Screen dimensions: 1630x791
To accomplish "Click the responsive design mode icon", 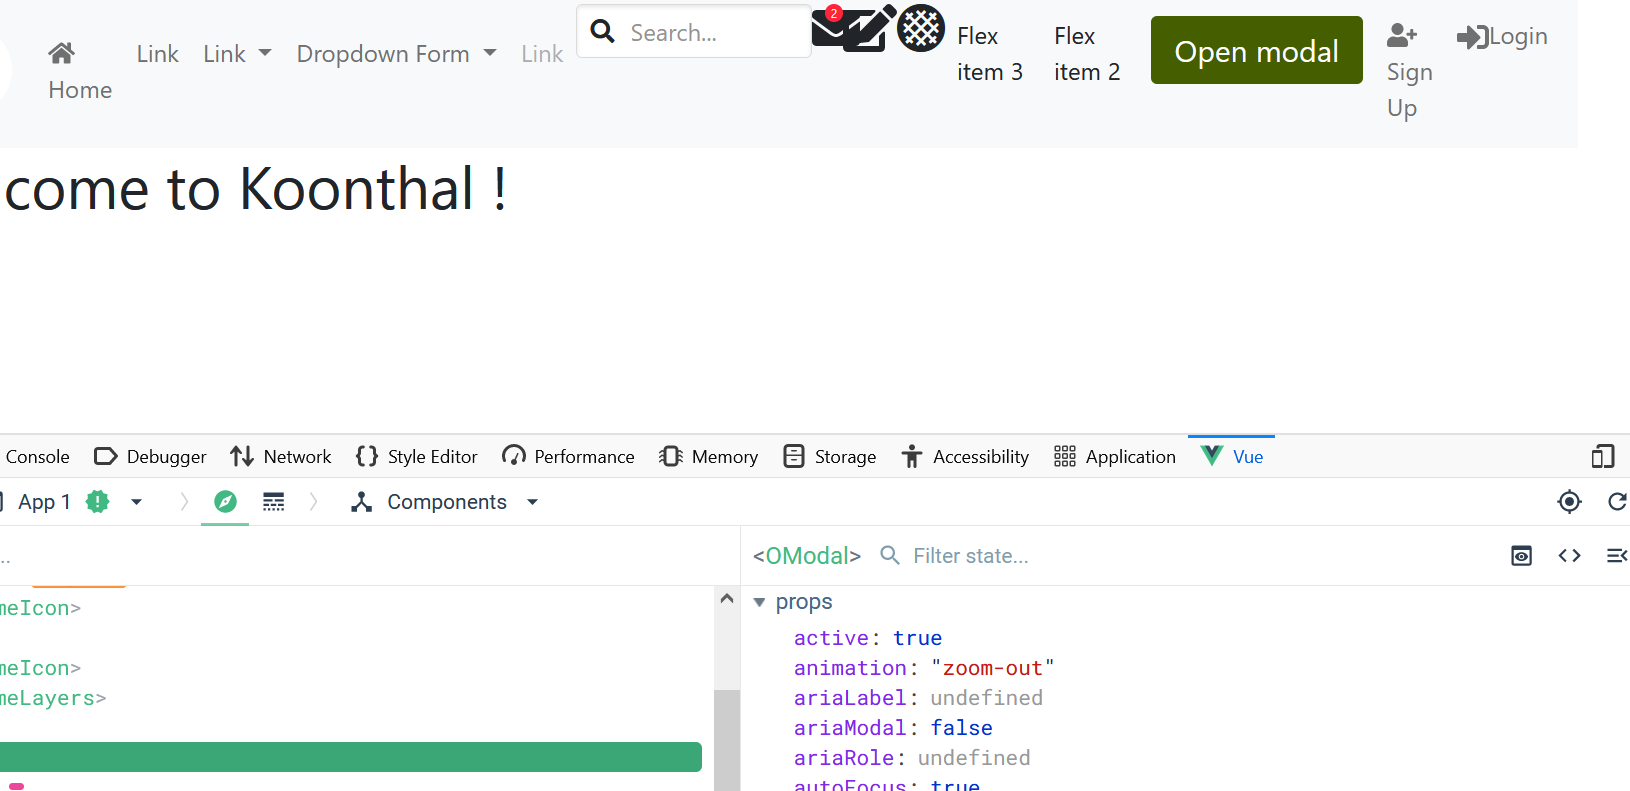I will 1603,457.
